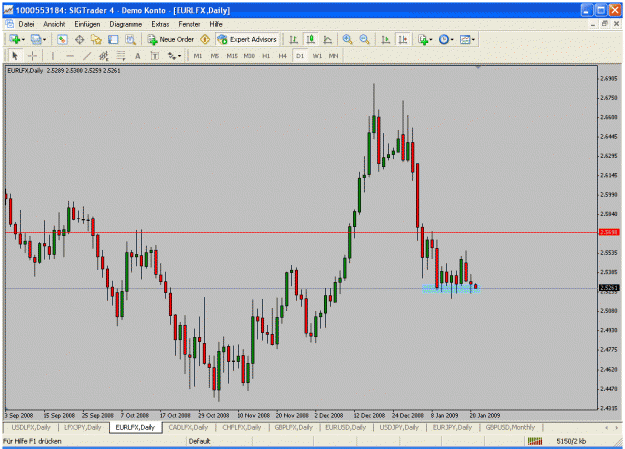Set timeframe to H4

(x=283, y=56)
